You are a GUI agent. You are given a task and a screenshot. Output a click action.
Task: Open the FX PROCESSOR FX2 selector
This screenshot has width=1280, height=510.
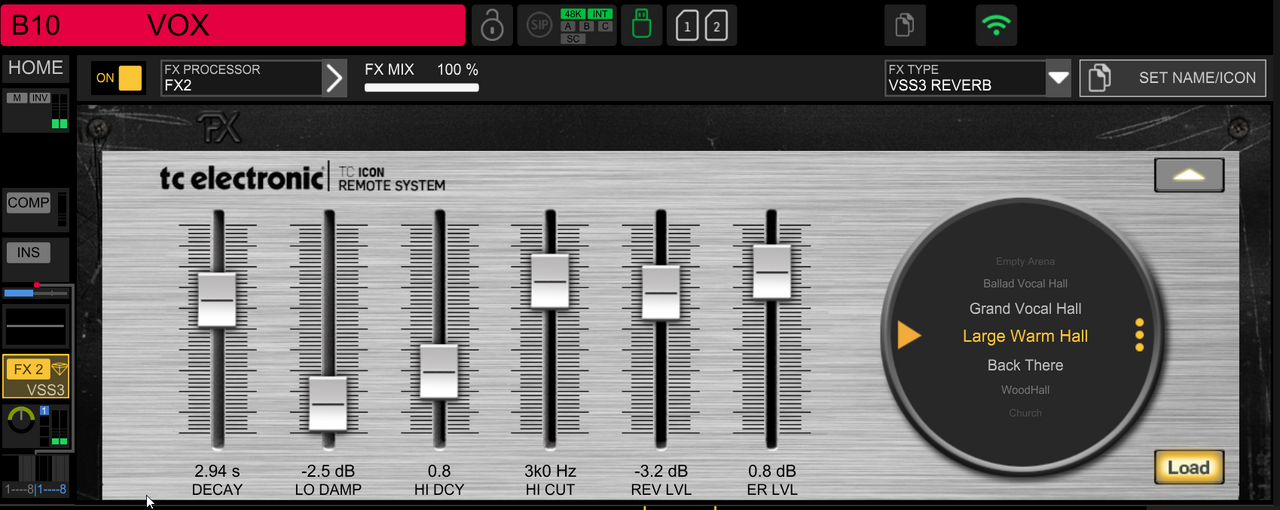tap(241, 78)
